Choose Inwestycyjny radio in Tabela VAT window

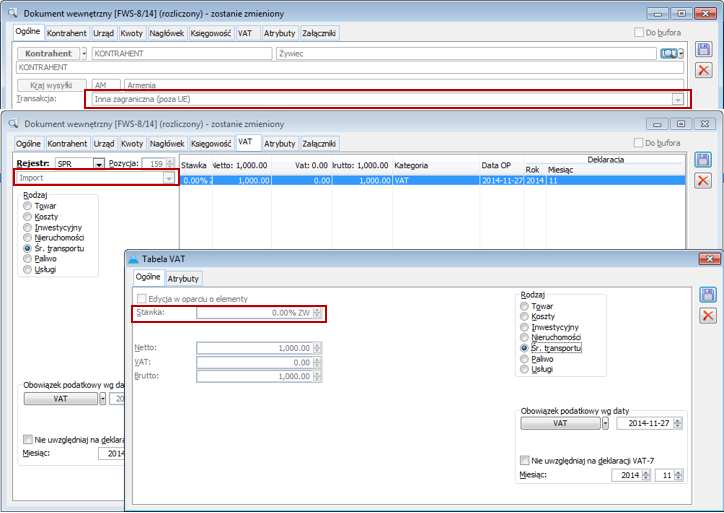click(x=524, y=327)
